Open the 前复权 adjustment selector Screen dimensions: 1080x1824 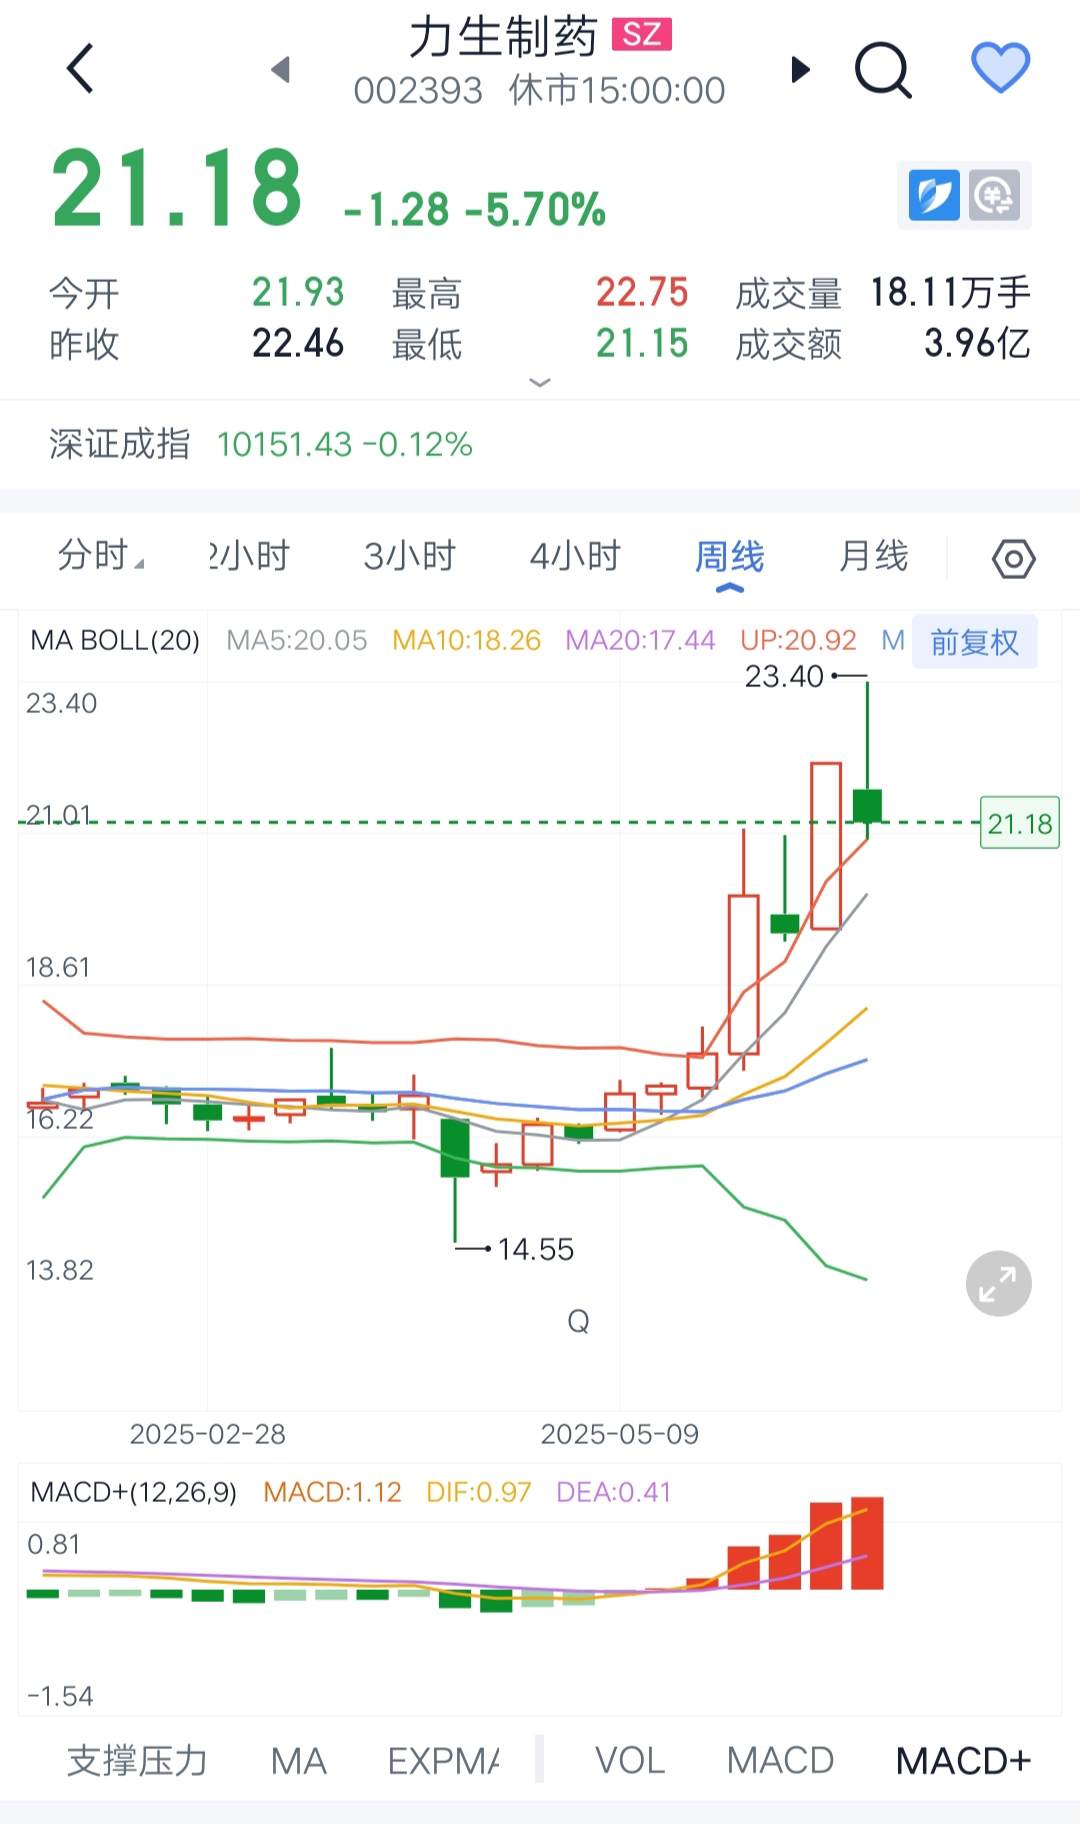(x=975, y=642)
